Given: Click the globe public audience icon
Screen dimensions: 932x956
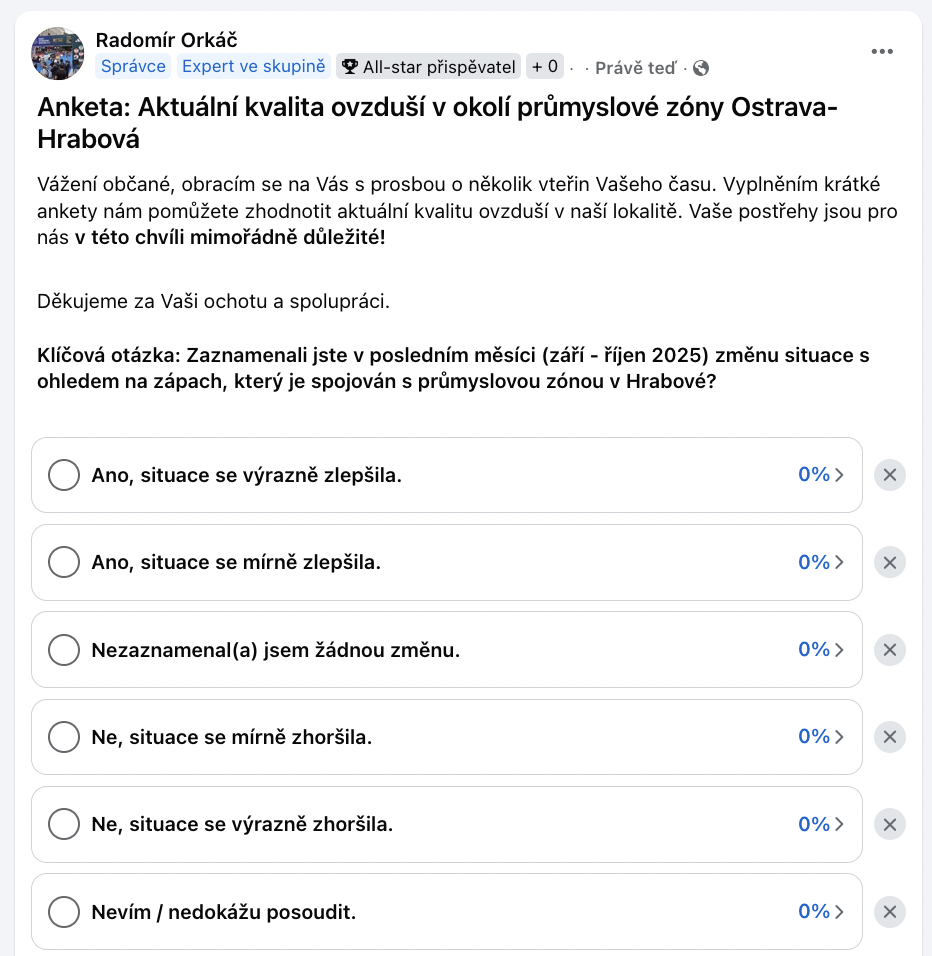Looking at the screenshot, I should [701, 68].
